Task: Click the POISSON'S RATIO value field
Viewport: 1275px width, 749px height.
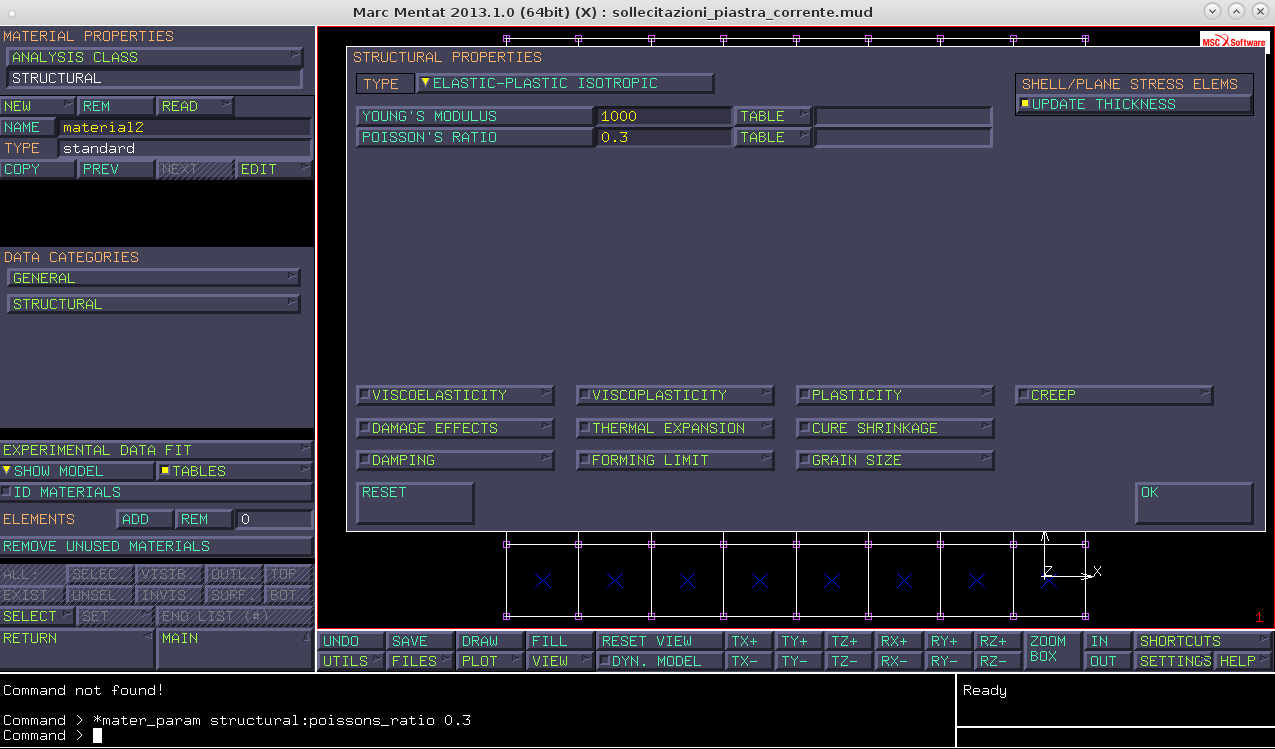Action: 664,137
